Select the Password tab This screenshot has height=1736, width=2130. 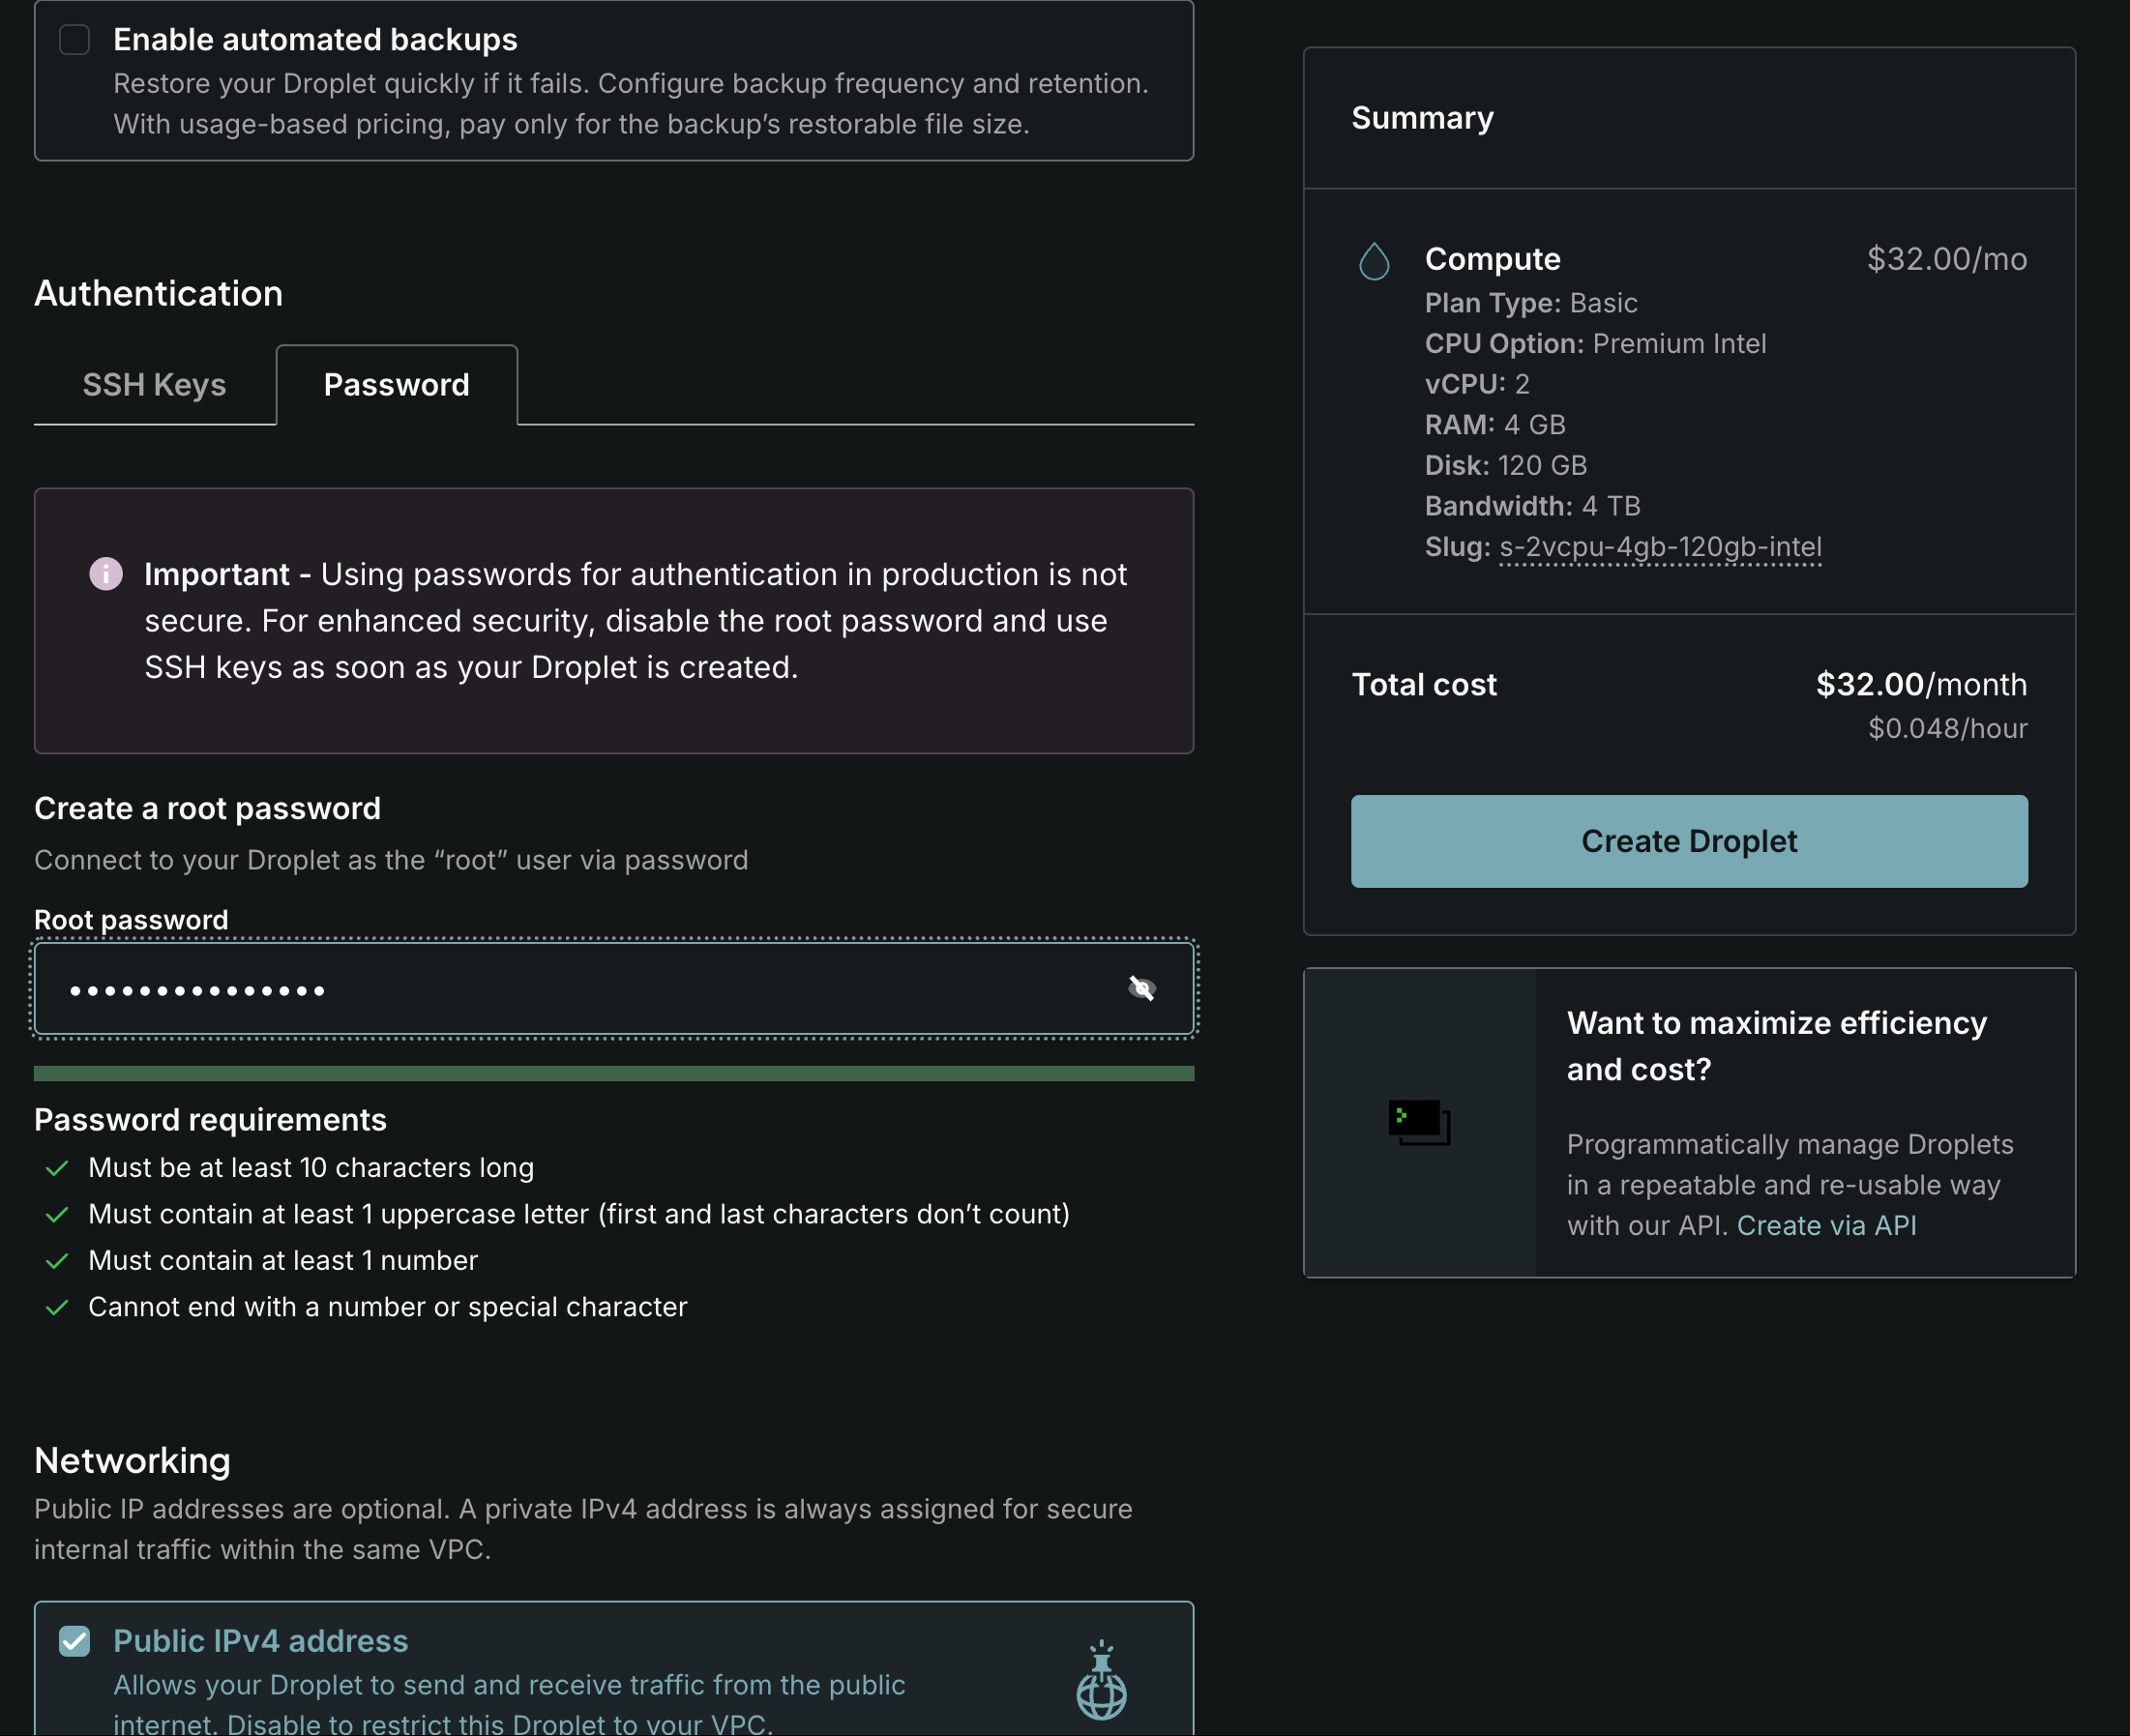click(x=397, y=385)
